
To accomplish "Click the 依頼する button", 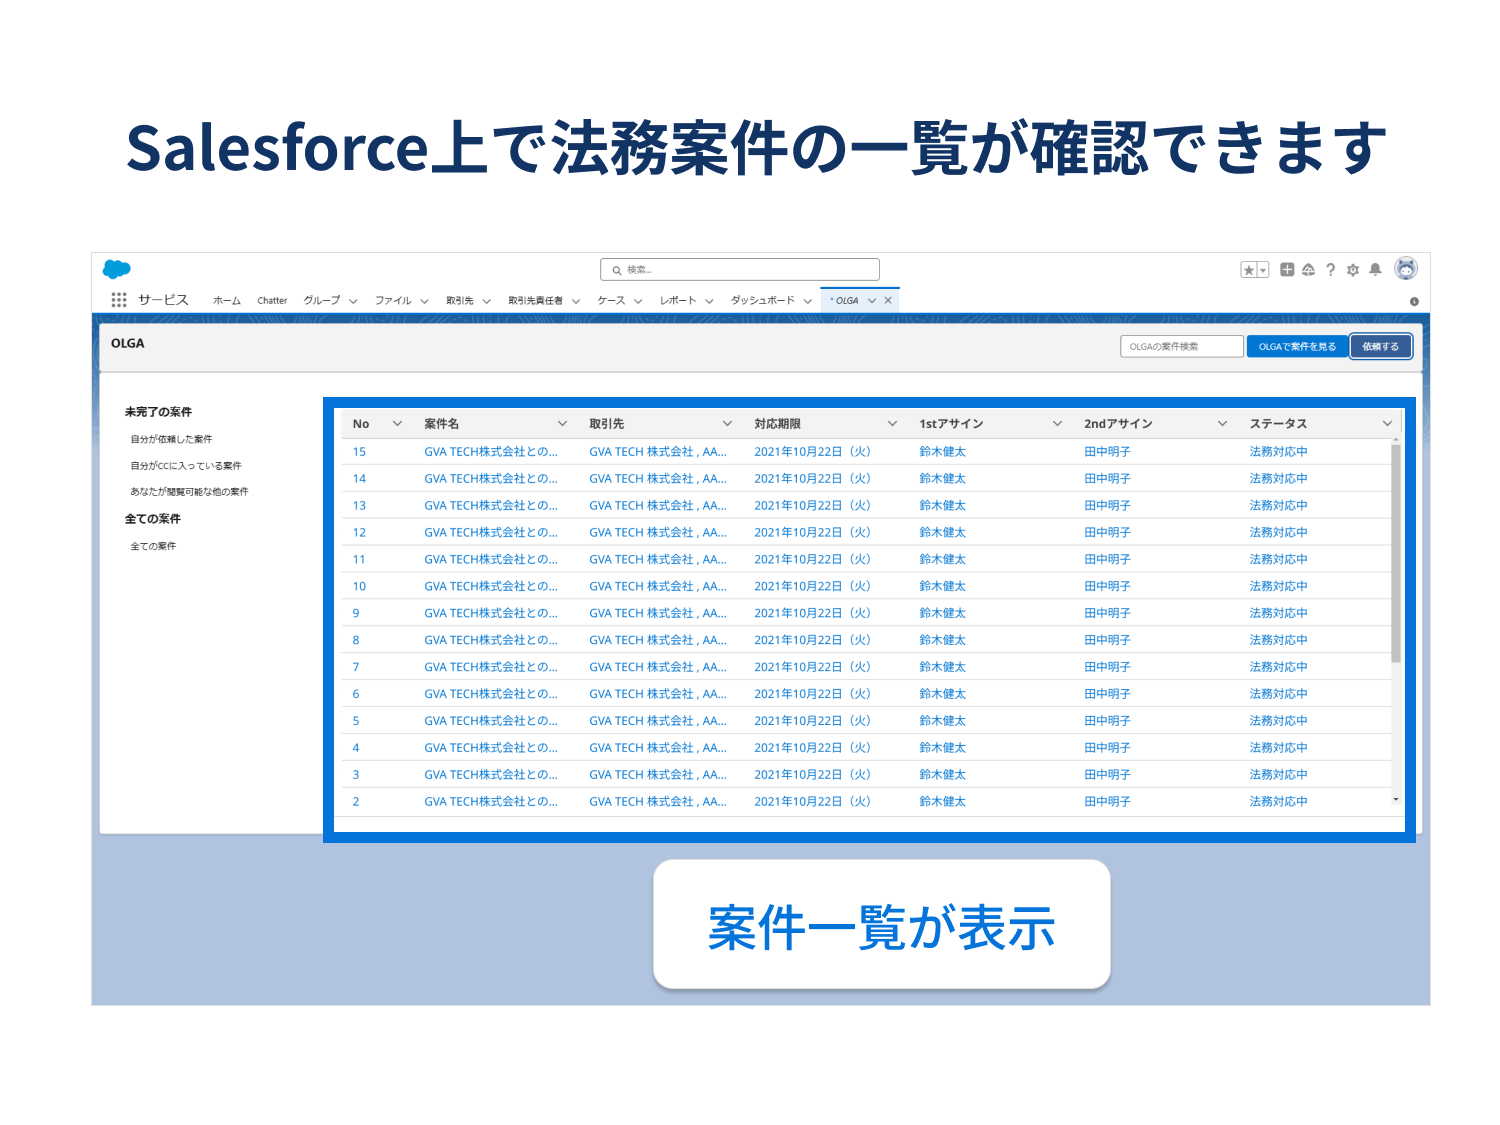I will (x=1380, y=347).
